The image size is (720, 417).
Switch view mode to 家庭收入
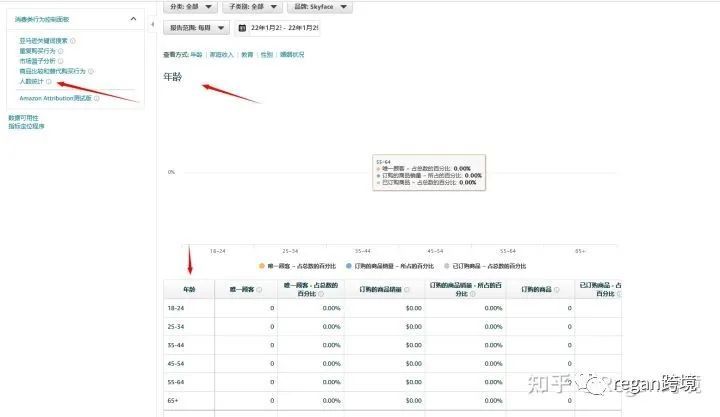[222, 55]
